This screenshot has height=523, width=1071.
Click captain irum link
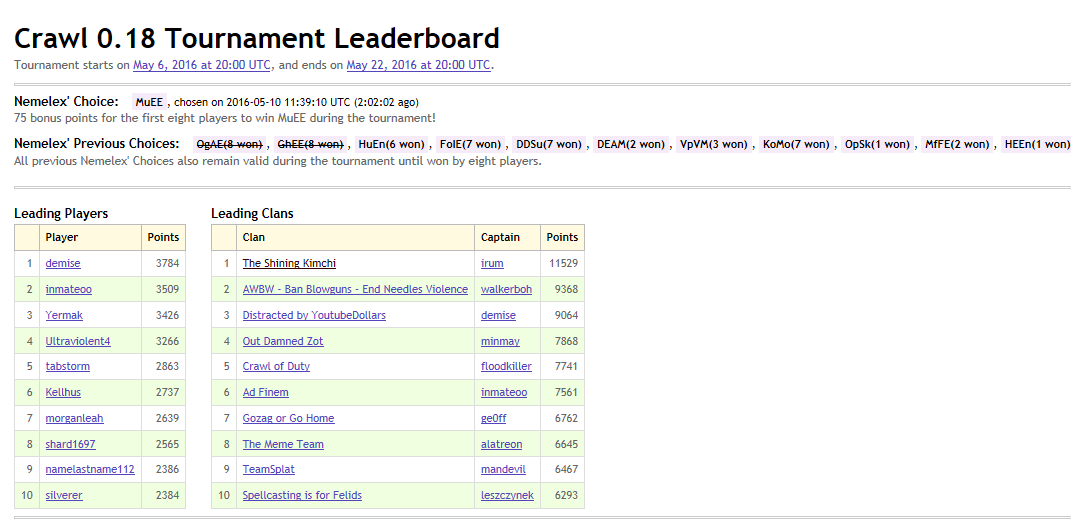tap(492, 263)
